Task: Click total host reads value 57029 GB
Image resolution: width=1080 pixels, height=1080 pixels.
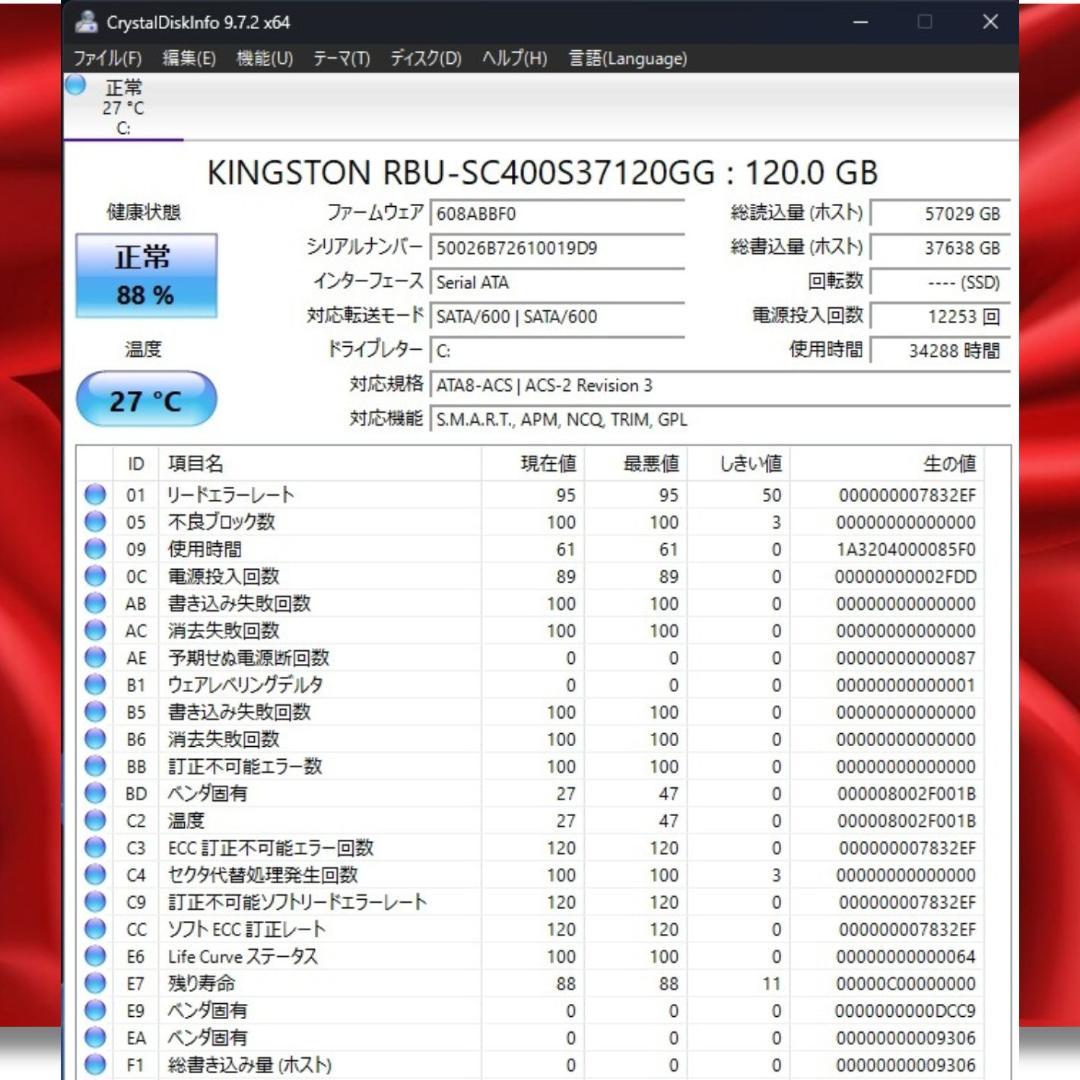Action: pyautogui.click(x=940, y=214)
